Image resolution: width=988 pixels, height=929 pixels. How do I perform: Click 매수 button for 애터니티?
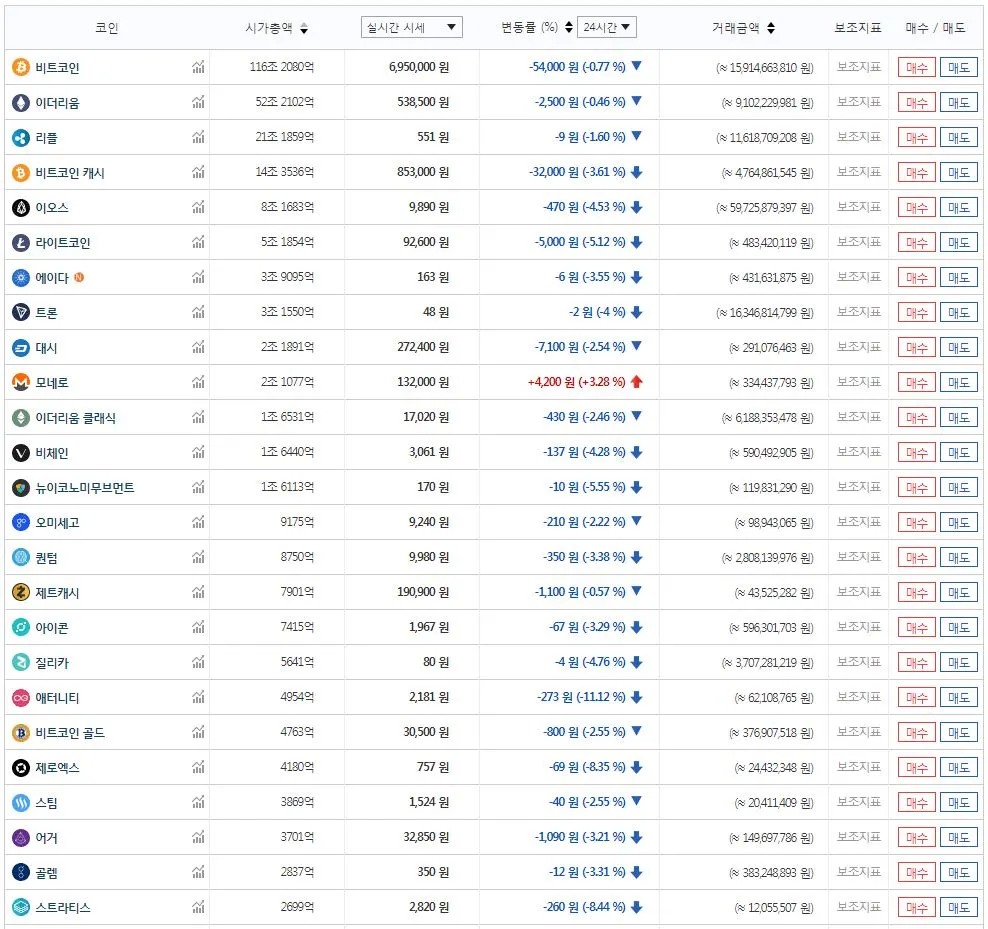click(x=916, y=698)
